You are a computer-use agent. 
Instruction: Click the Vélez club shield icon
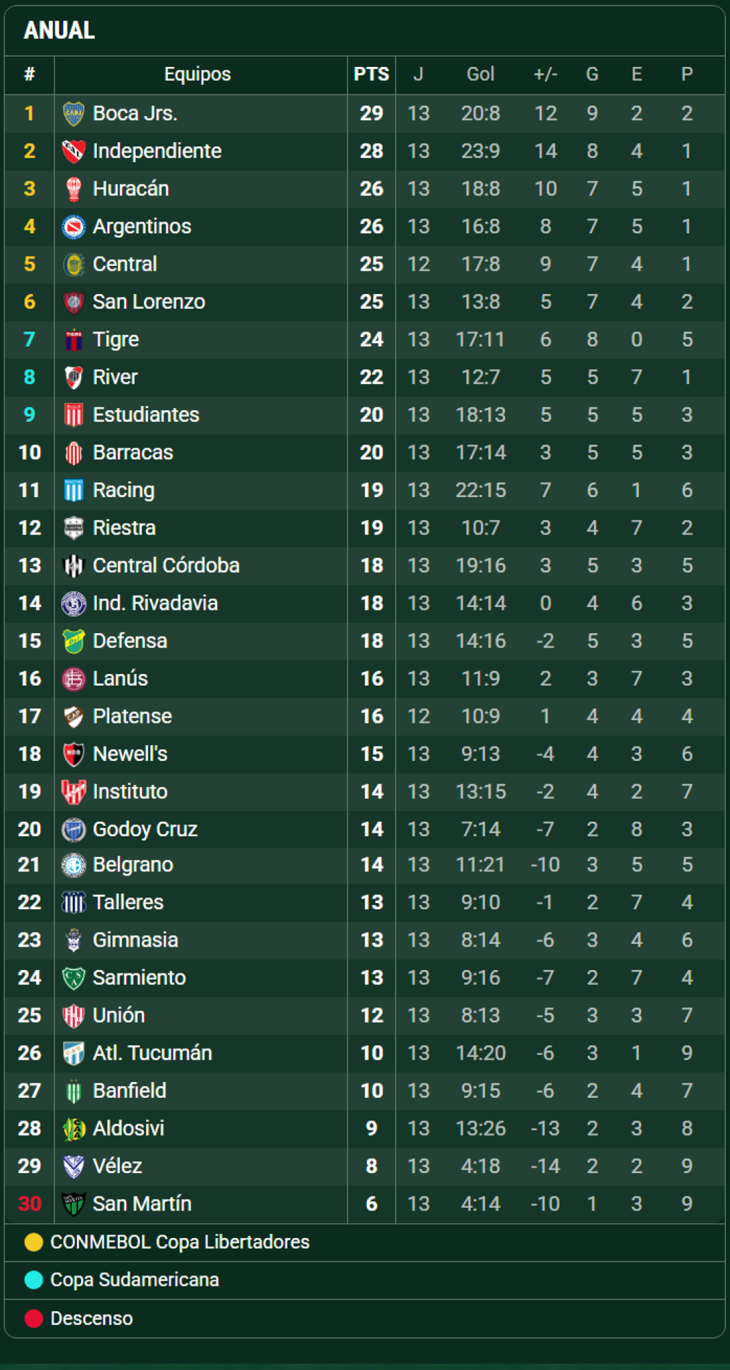[x=73, y=1166]
